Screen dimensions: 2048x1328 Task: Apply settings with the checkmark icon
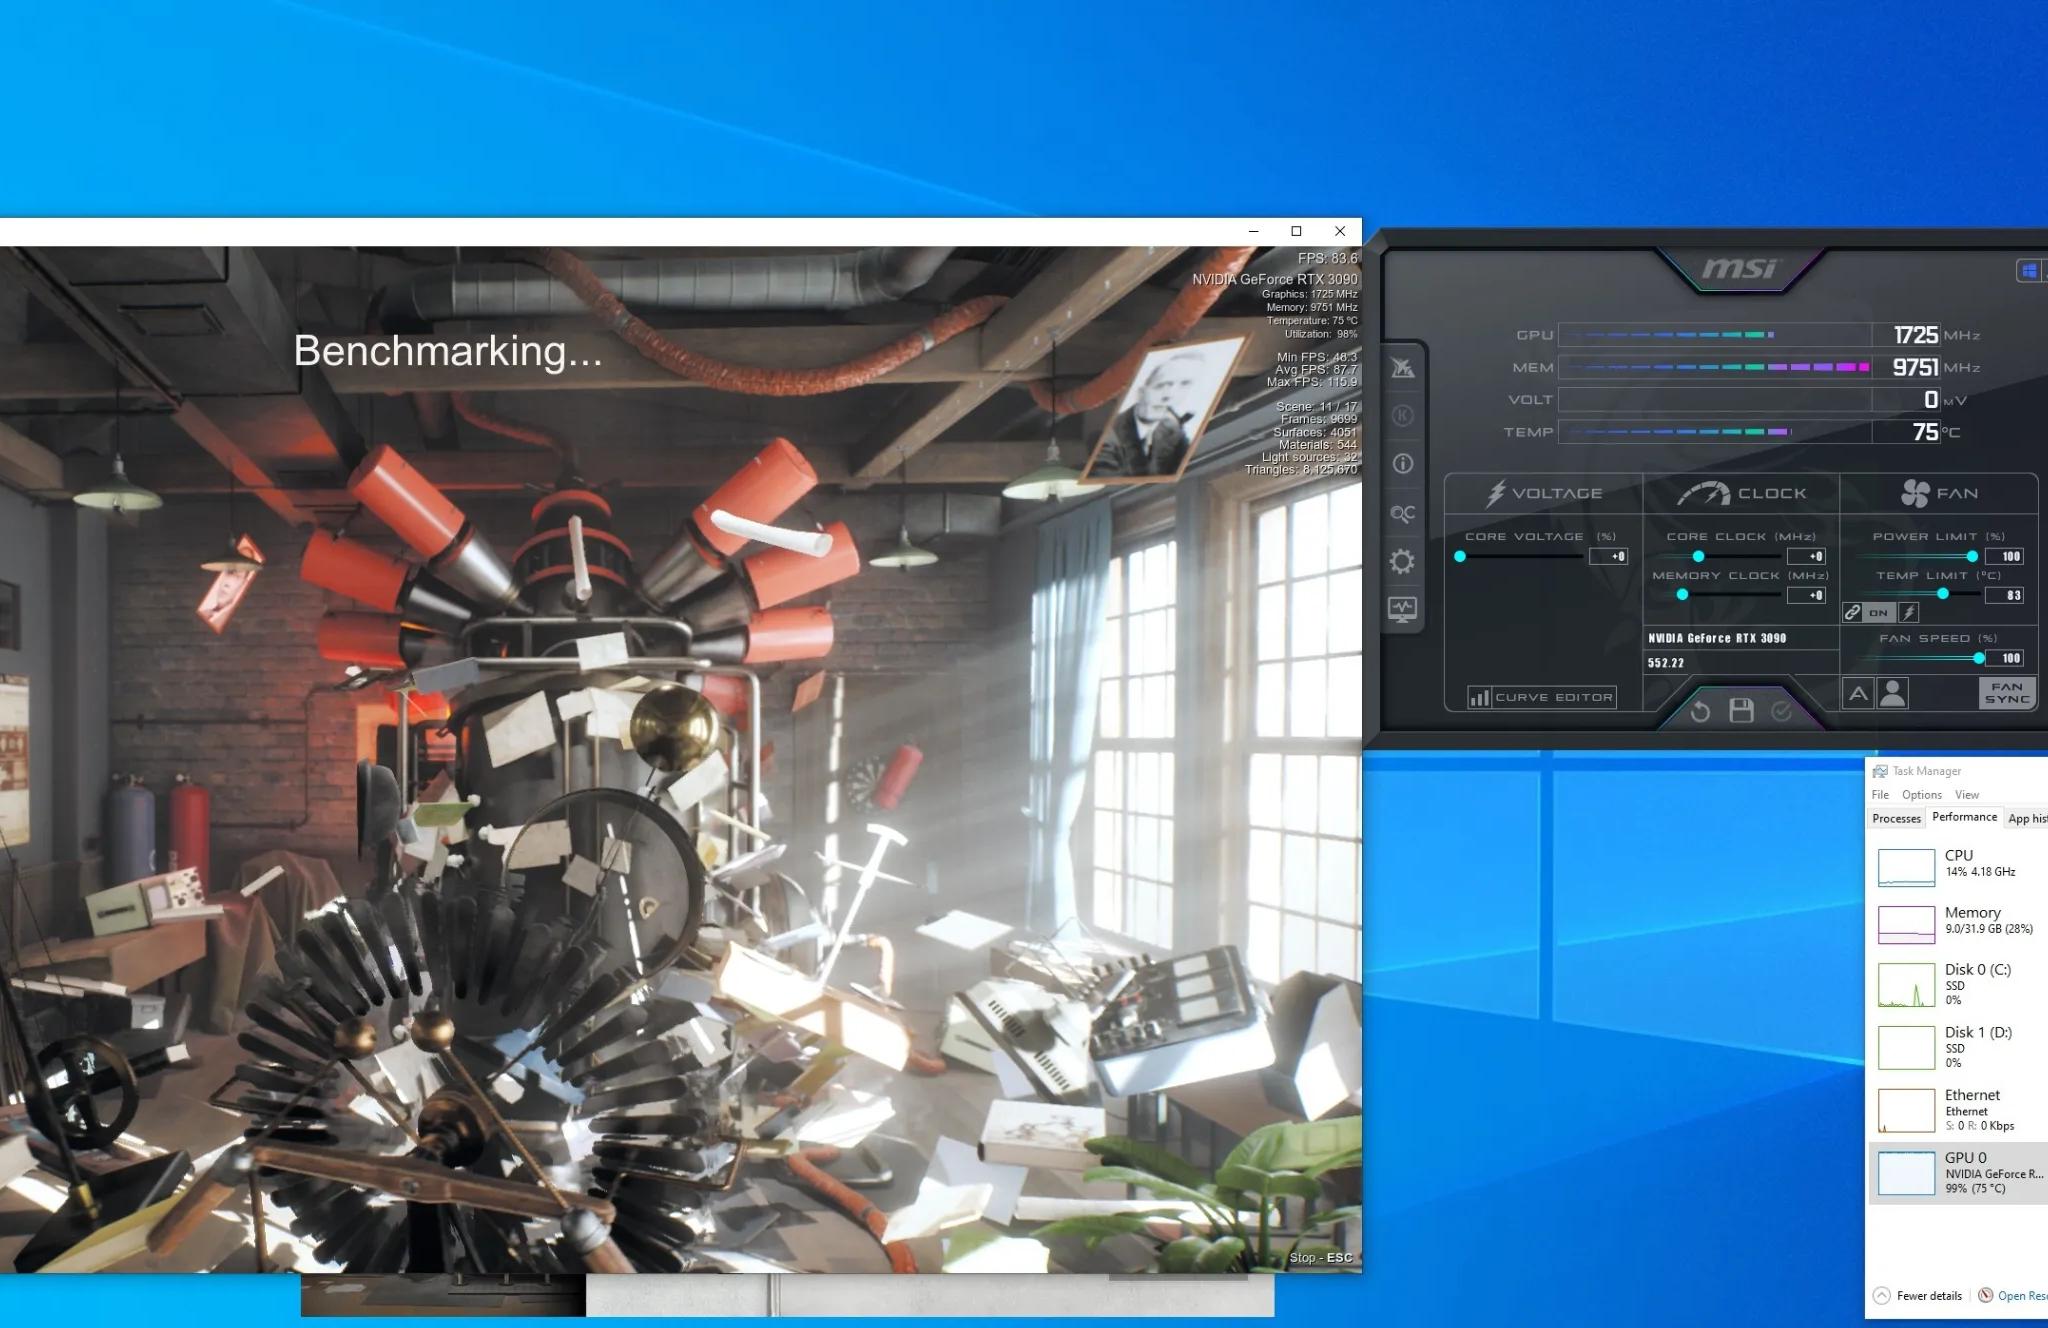[1781, 711]
